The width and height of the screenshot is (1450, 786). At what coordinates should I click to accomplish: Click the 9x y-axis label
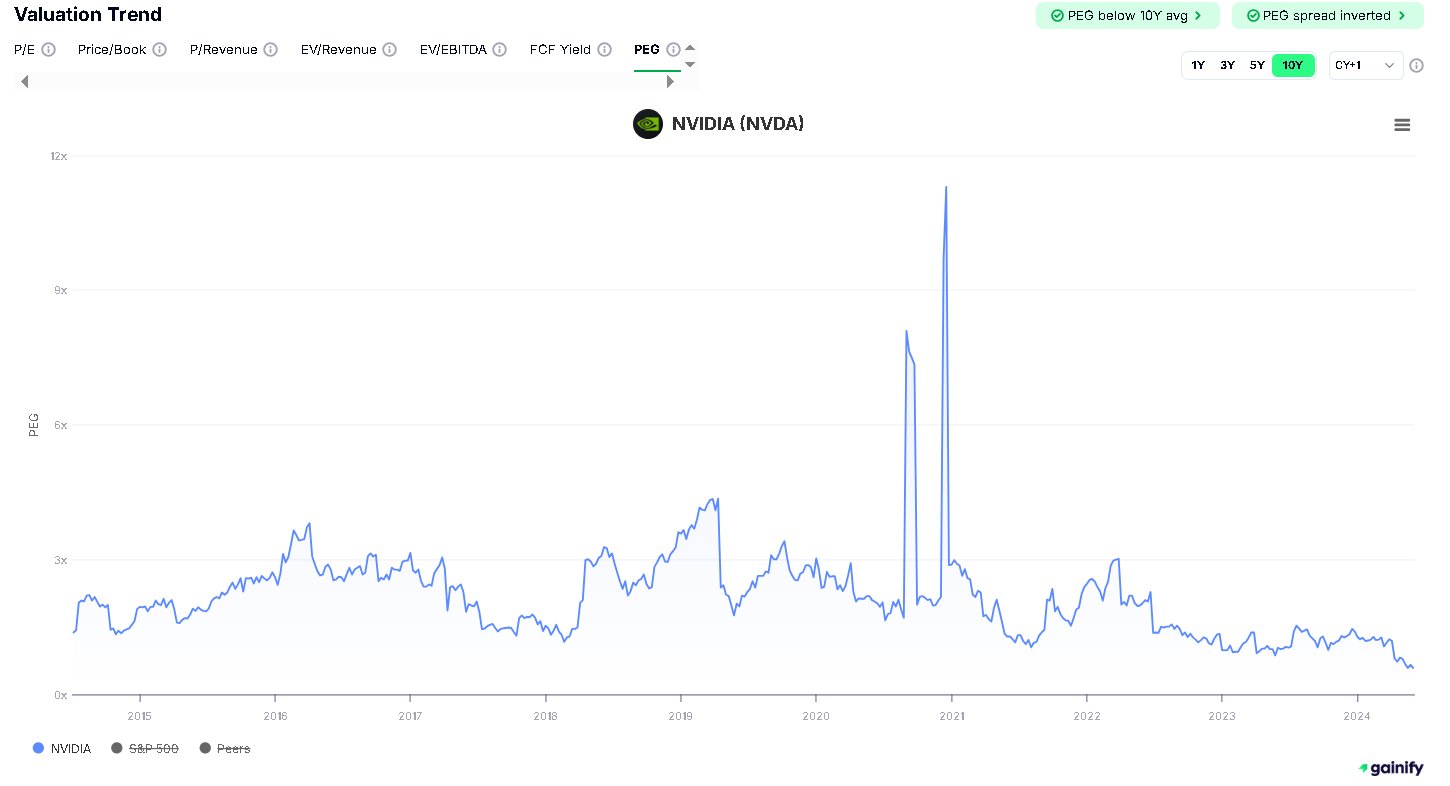click(60, 290)
